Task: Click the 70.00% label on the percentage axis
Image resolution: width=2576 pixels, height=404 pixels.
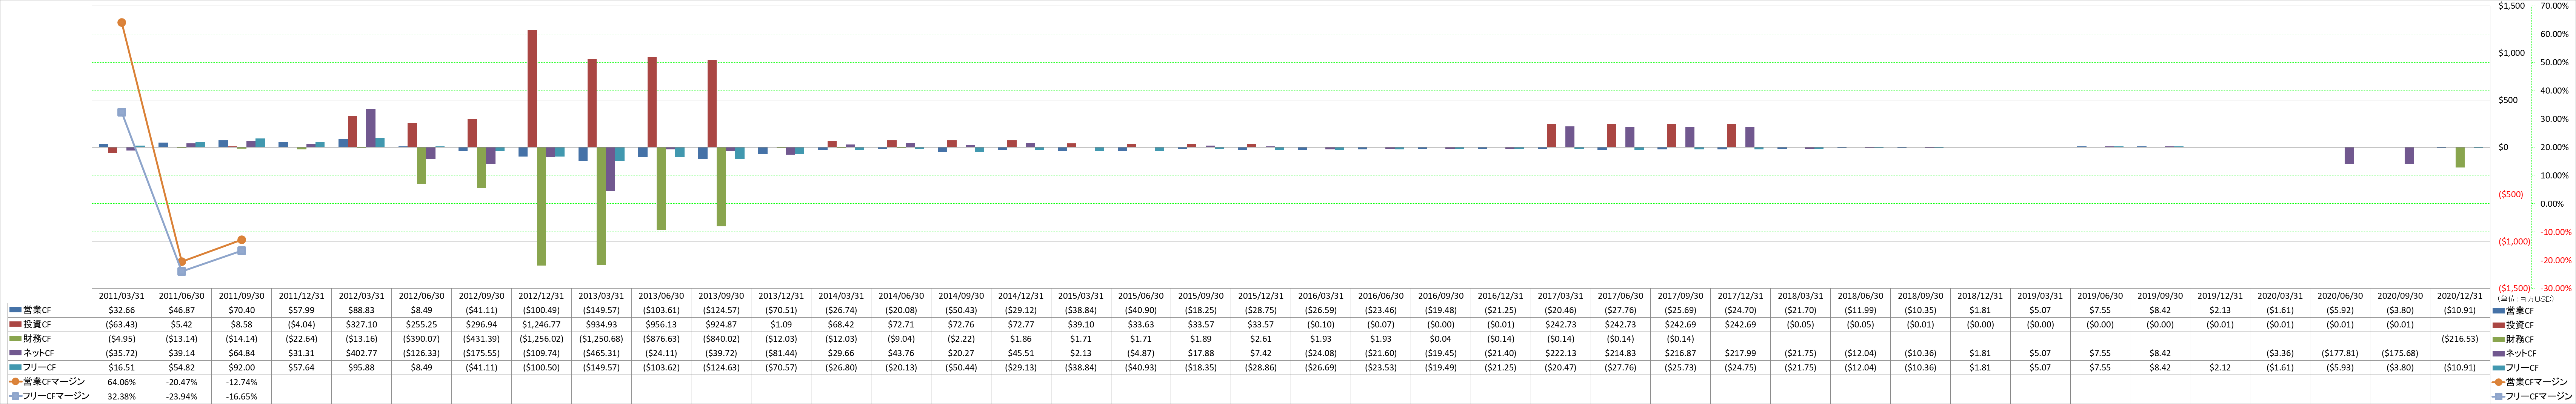Action: 2555,6
